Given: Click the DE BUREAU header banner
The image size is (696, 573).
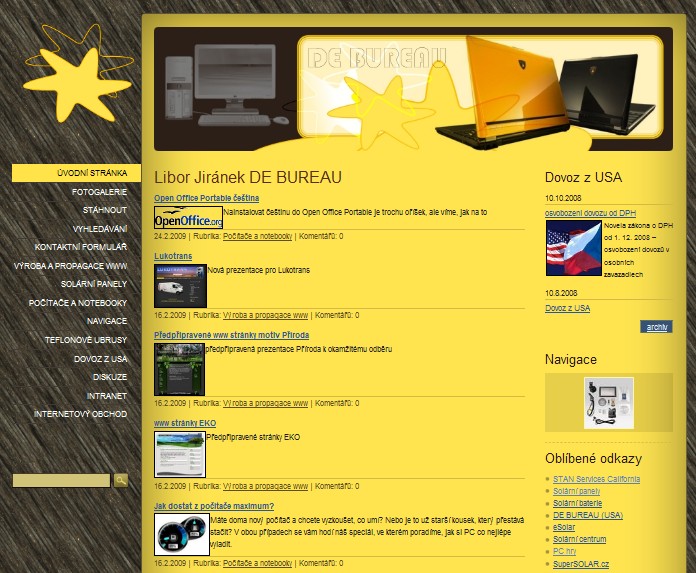Looking at the screenshot, I should [413, 89].
